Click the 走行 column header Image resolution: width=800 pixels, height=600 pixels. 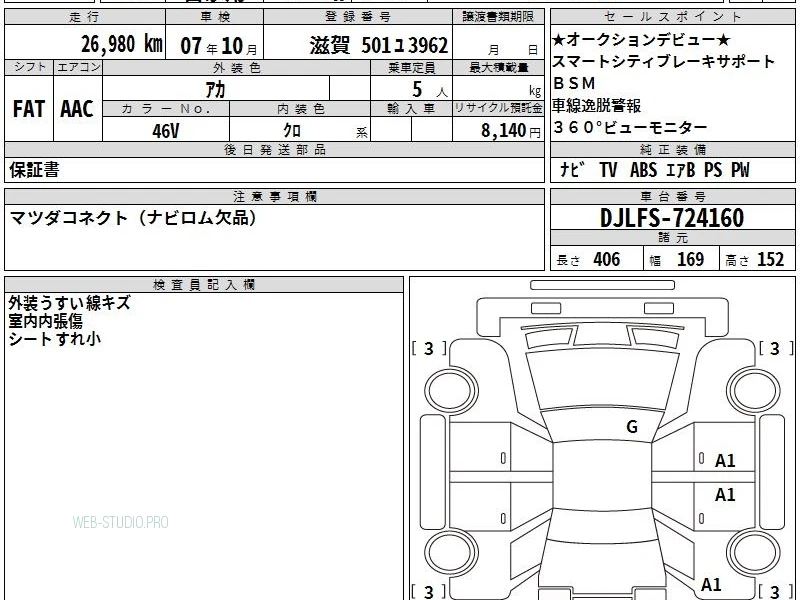pyautogui.click(x=85, y=17)
